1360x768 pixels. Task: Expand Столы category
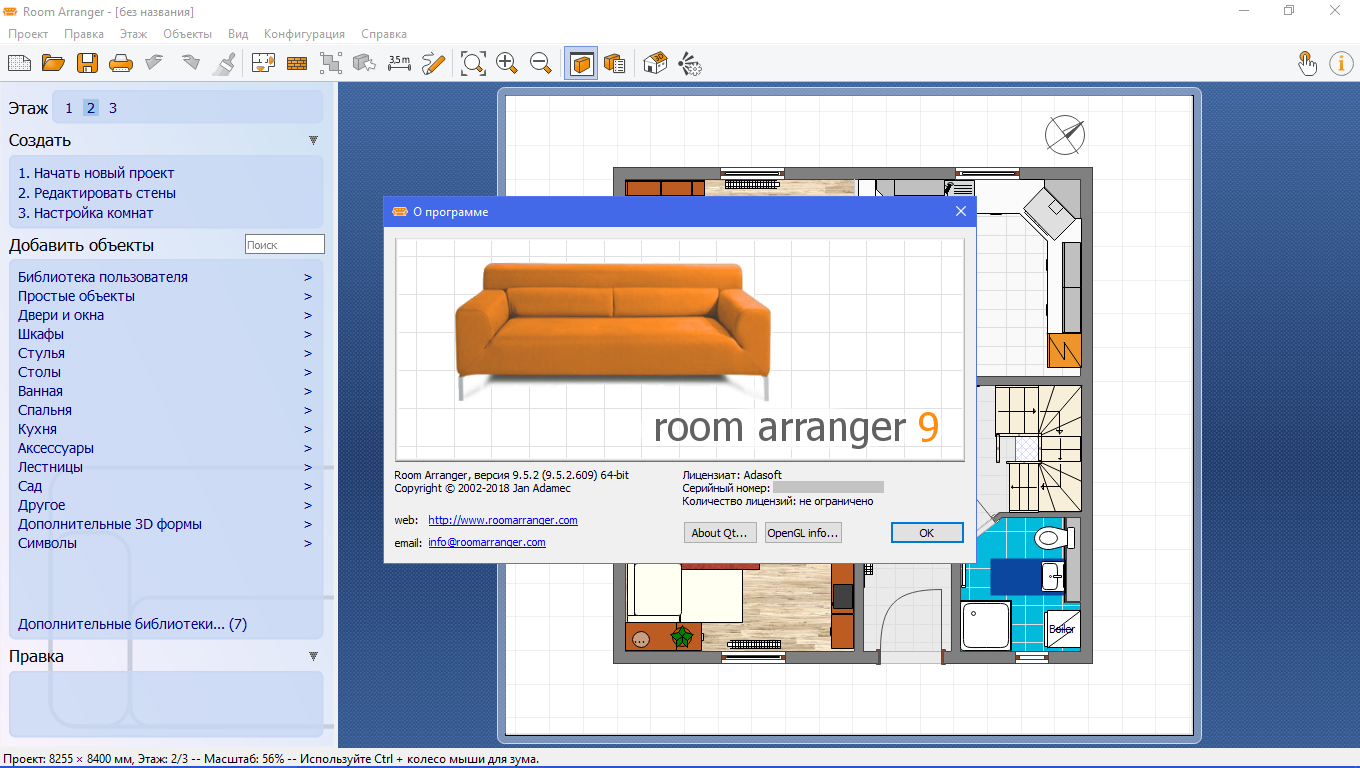click(x=165, y=372)
